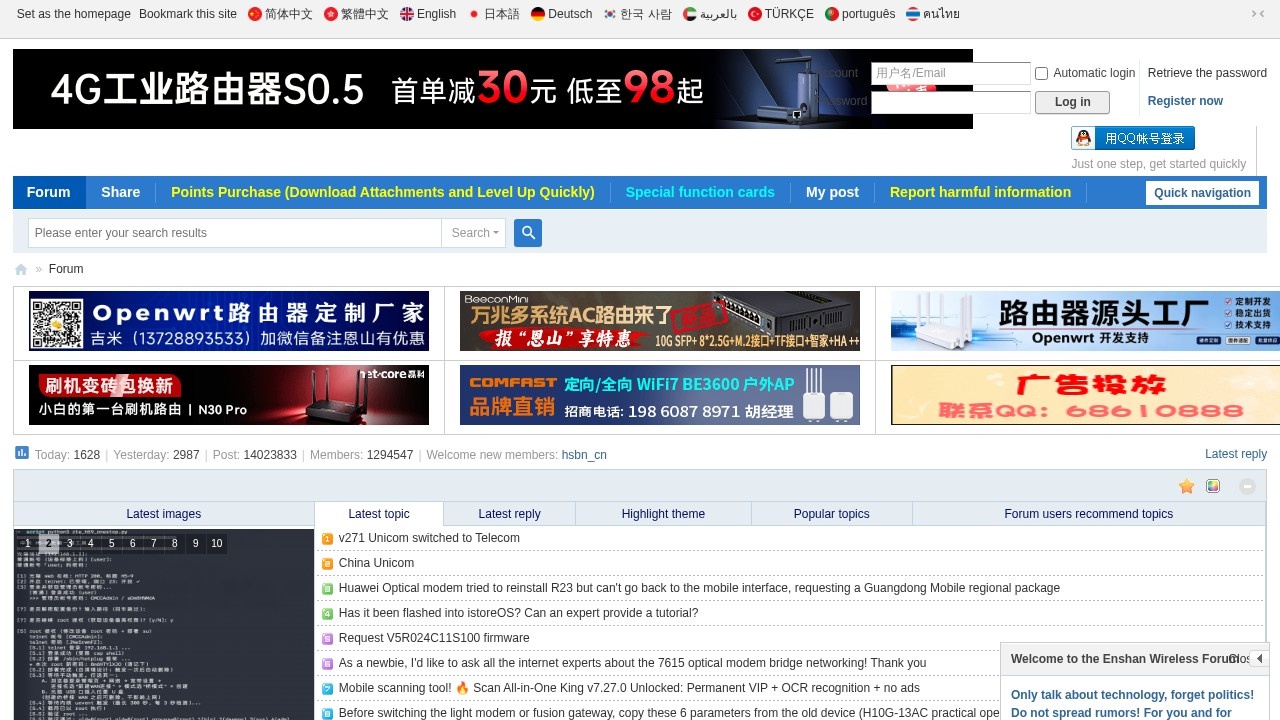The height and width of the screenshot is (720, 1280).
Task: Click icon beside 7615 optical modem topic
Action: pyautogui.click(x=327, y=664)
